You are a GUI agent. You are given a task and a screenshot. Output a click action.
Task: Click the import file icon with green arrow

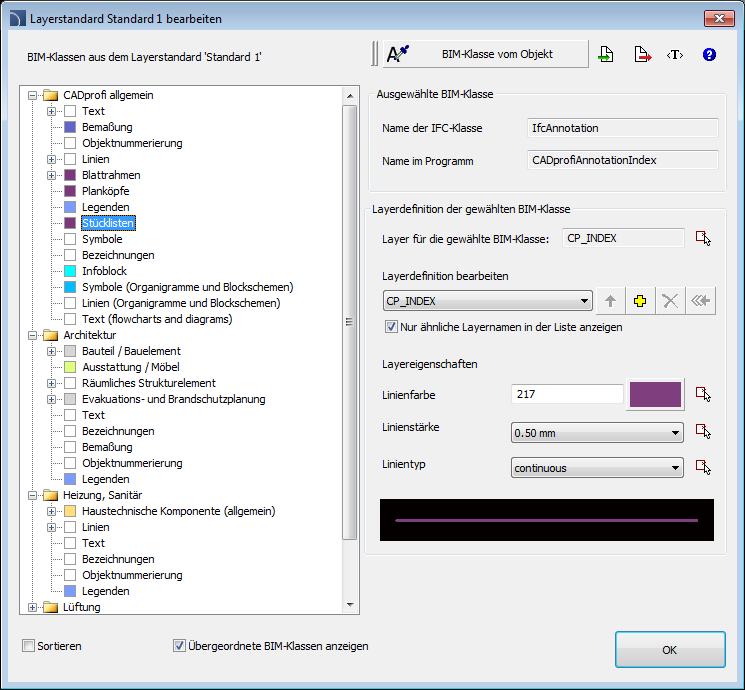pos(606,55)
